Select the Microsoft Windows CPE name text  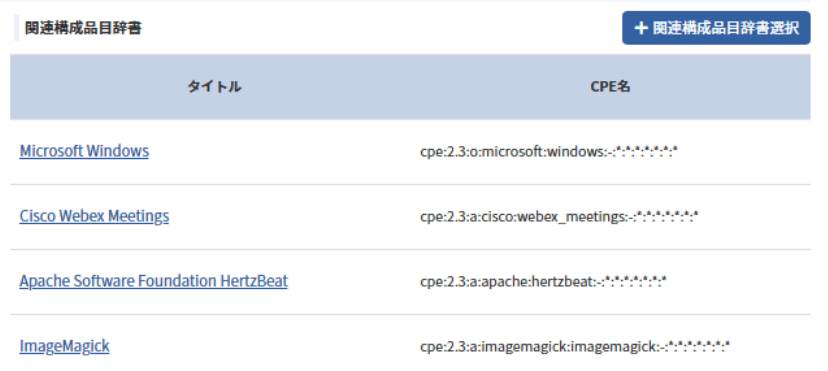point(549,152)
